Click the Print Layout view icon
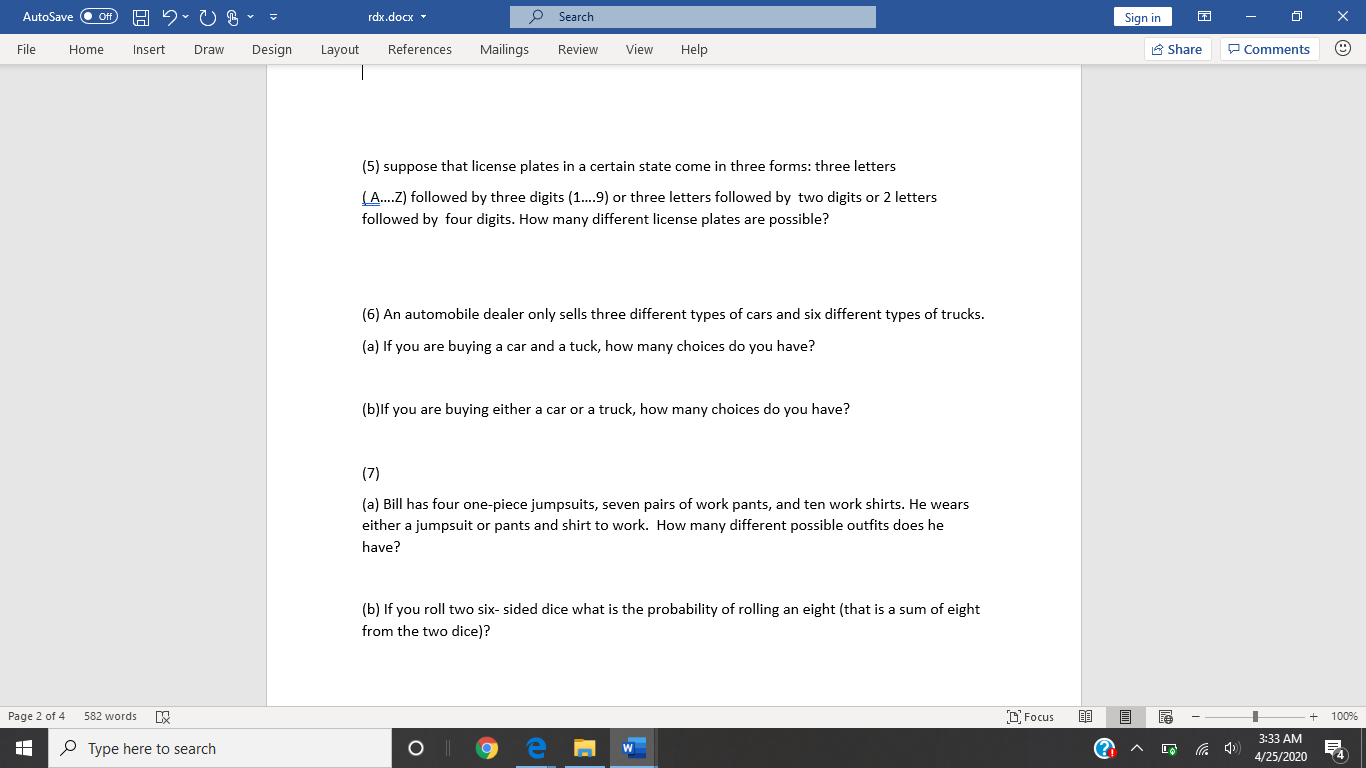This screenshot has width=1366, height=768. 1125,716
